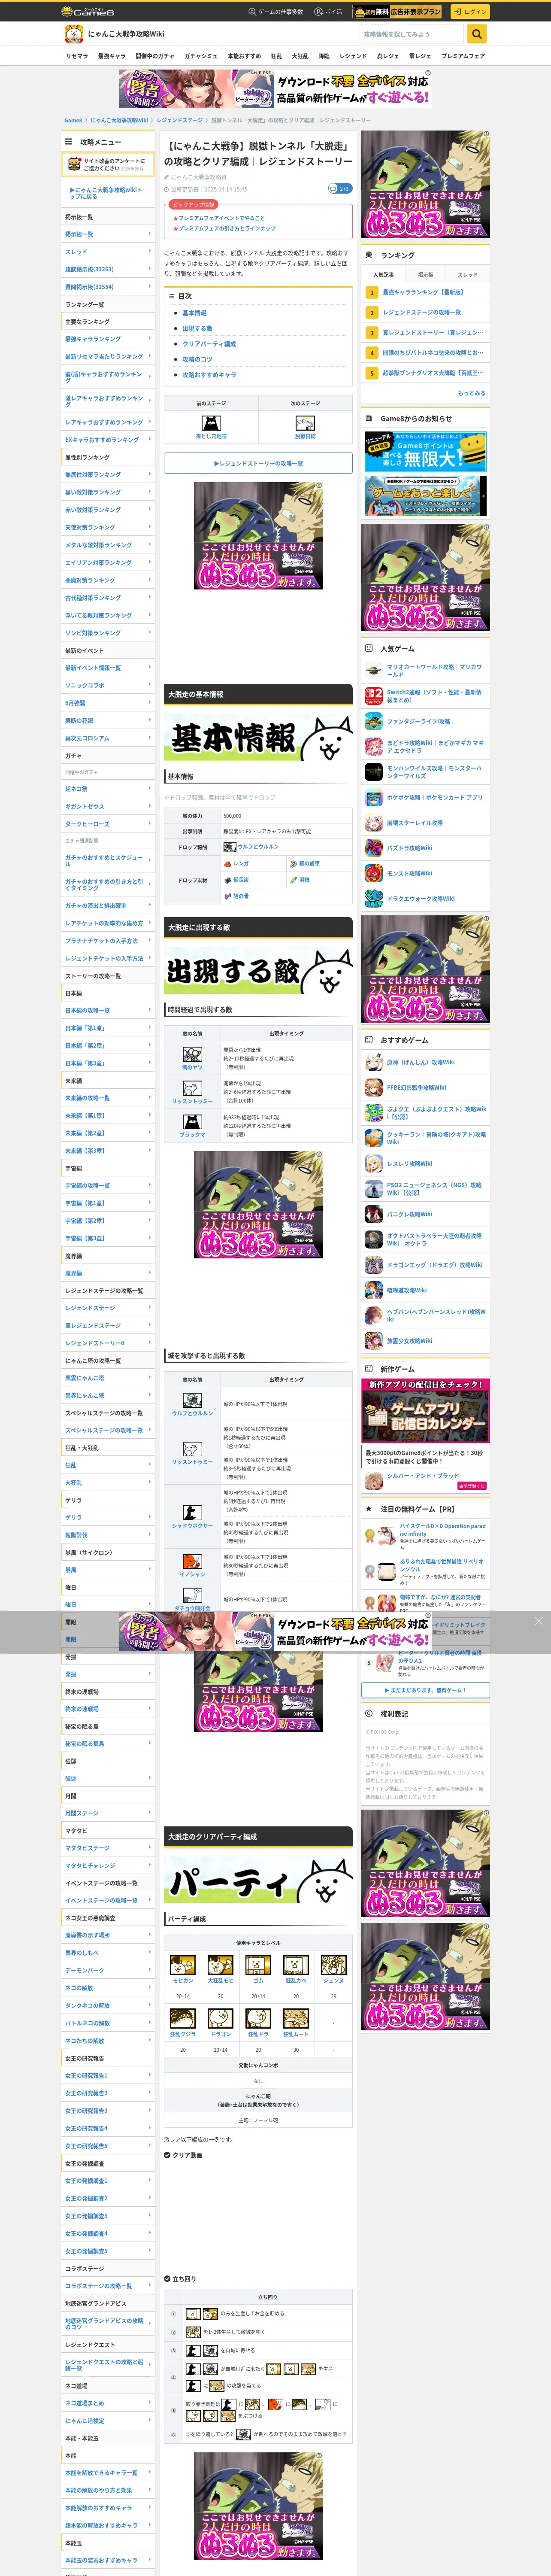Click the 備長炭 material icon

point(228,880)
